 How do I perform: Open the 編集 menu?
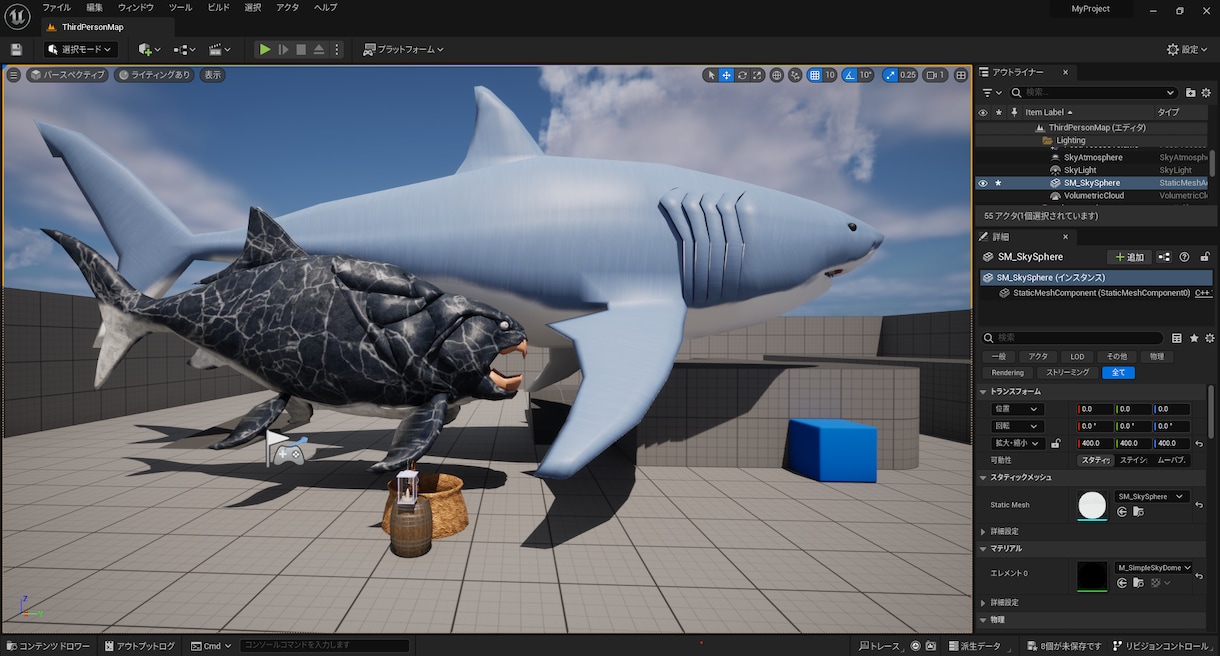tap(94, 7)
